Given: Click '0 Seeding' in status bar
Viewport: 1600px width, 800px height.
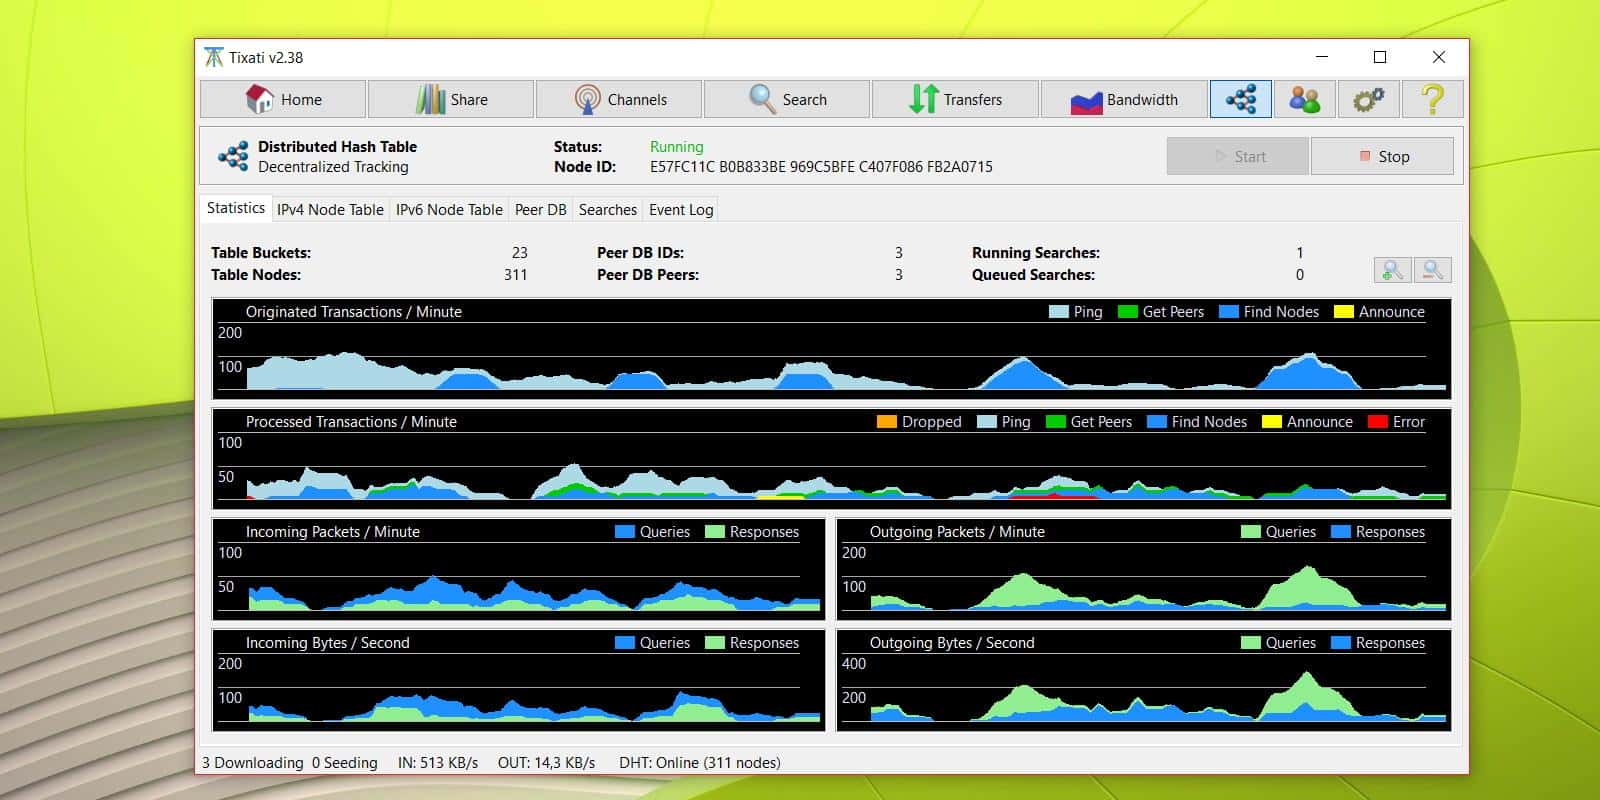Looking at the screenshot, I should coord(345,763).
